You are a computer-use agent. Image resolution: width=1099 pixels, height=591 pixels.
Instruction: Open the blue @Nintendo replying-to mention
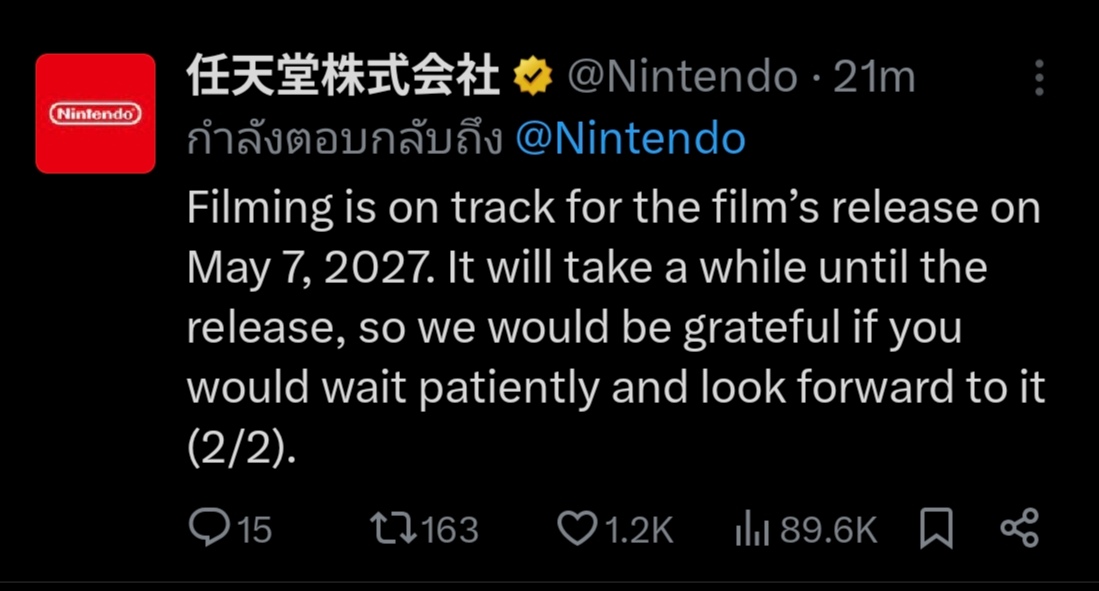630,140
